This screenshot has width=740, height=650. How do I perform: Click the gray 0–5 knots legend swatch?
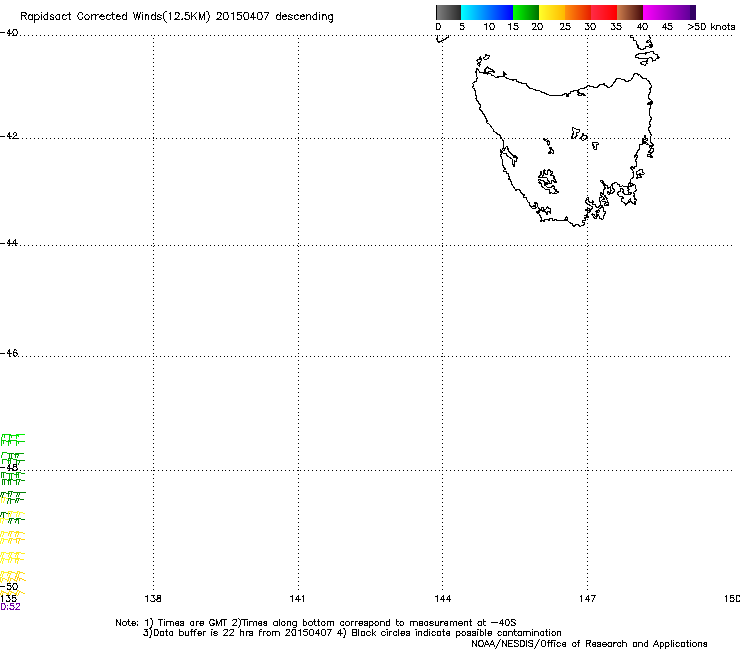[448, 12]
